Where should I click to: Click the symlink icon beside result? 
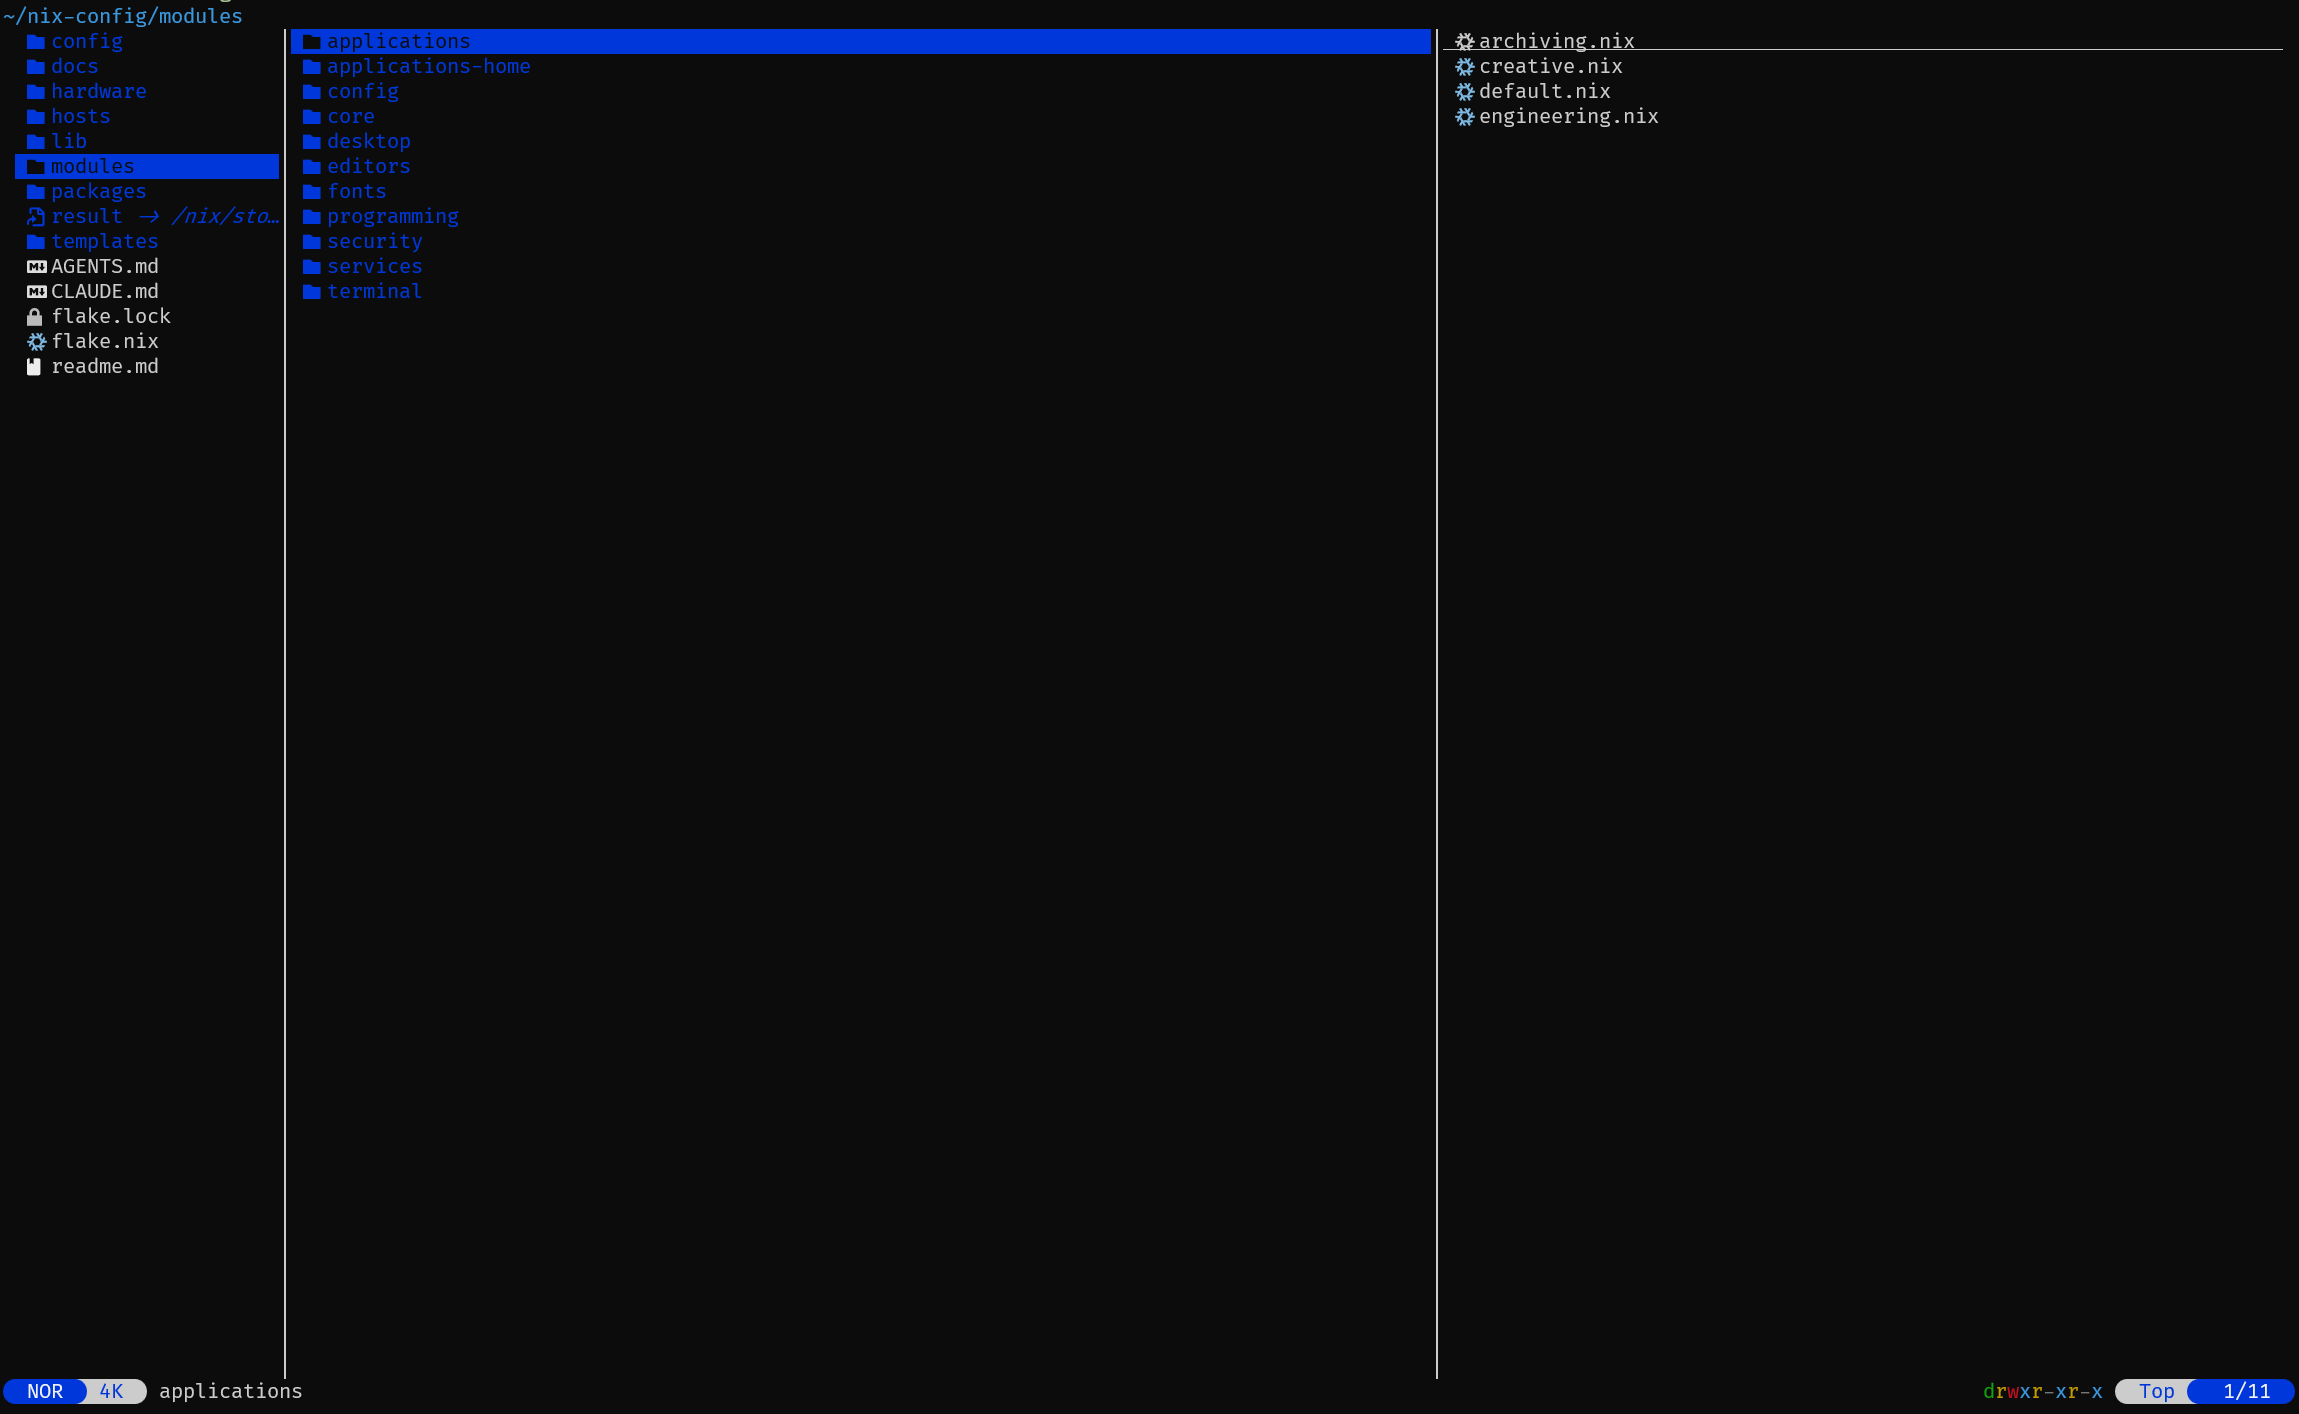[x=36, y=217]
